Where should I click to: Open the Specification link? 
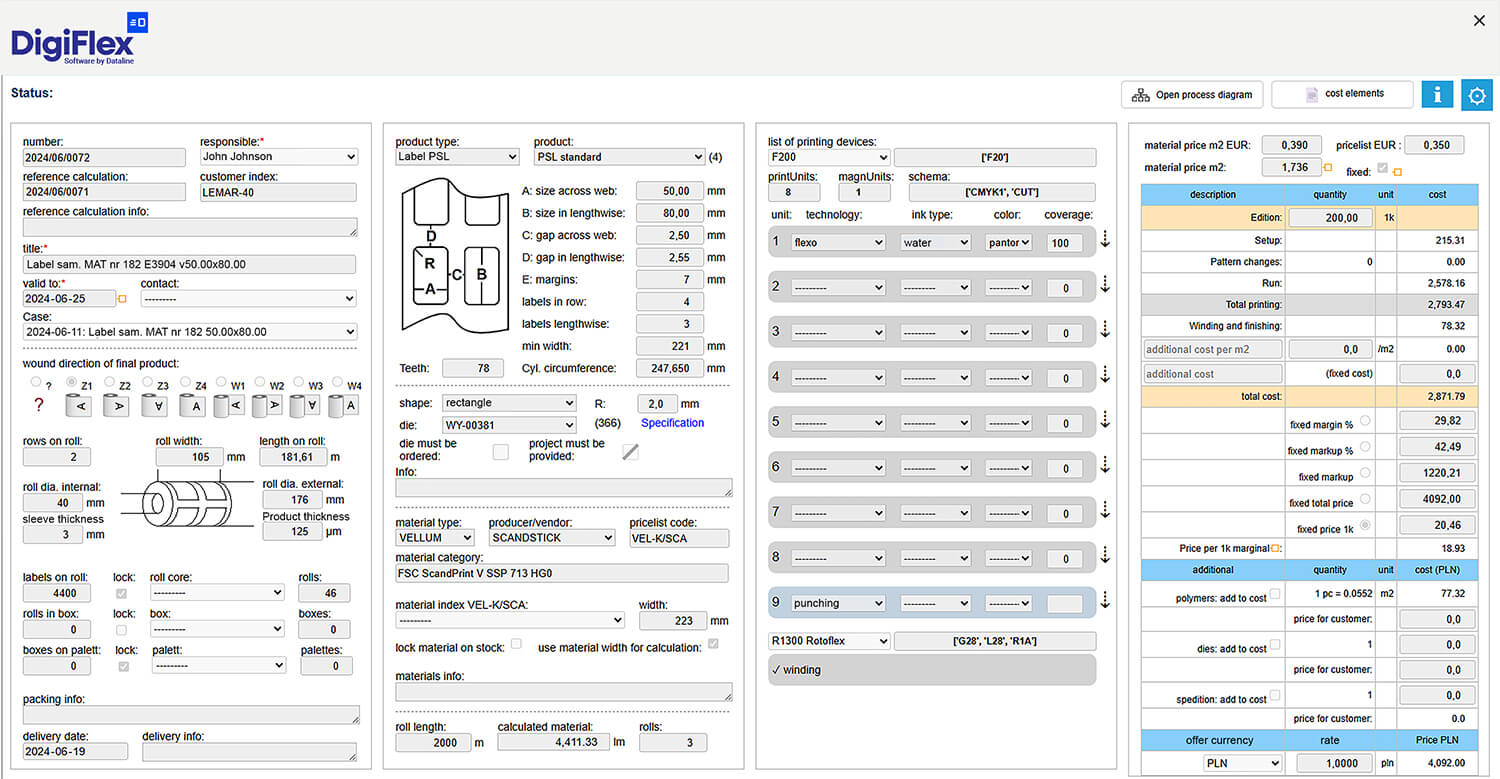pos(672,423)
